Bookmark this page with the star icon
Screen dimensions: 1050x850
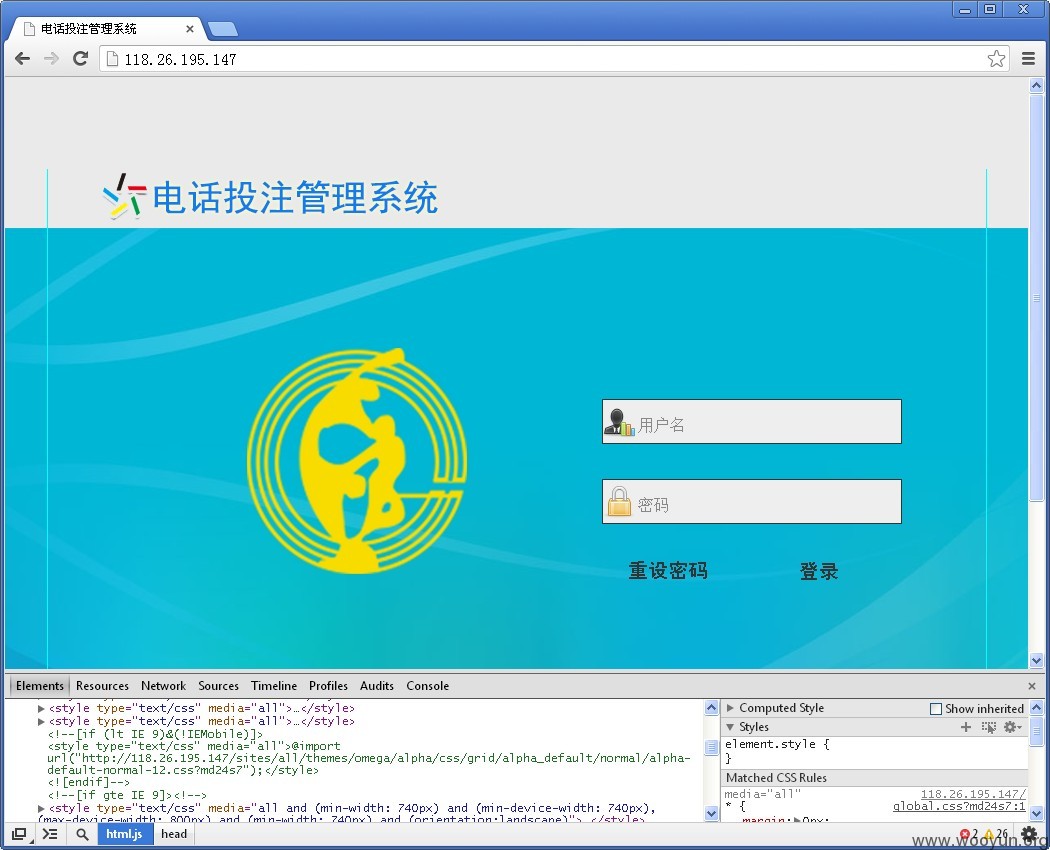996,59
